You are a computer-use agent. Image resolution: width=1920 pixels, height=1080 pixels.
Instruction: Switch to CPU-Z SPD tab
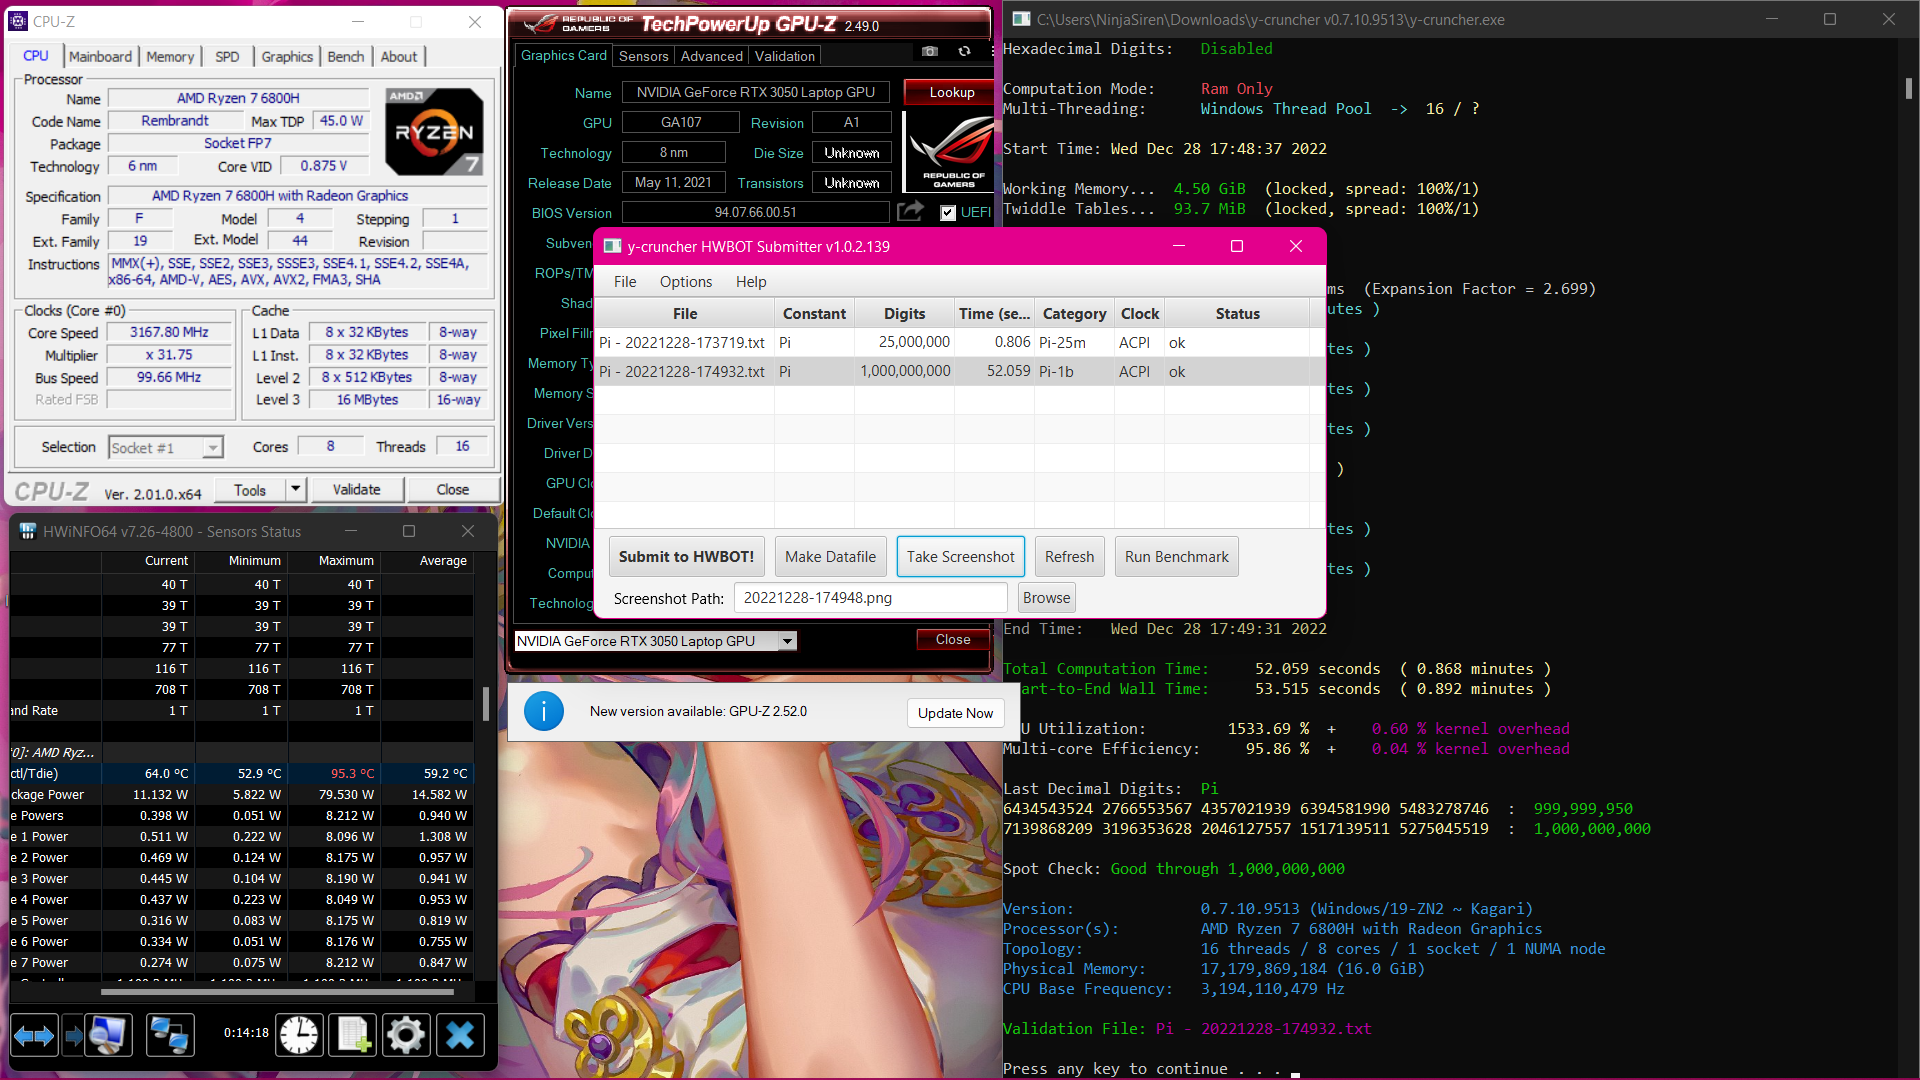click(x=227, y=56)
